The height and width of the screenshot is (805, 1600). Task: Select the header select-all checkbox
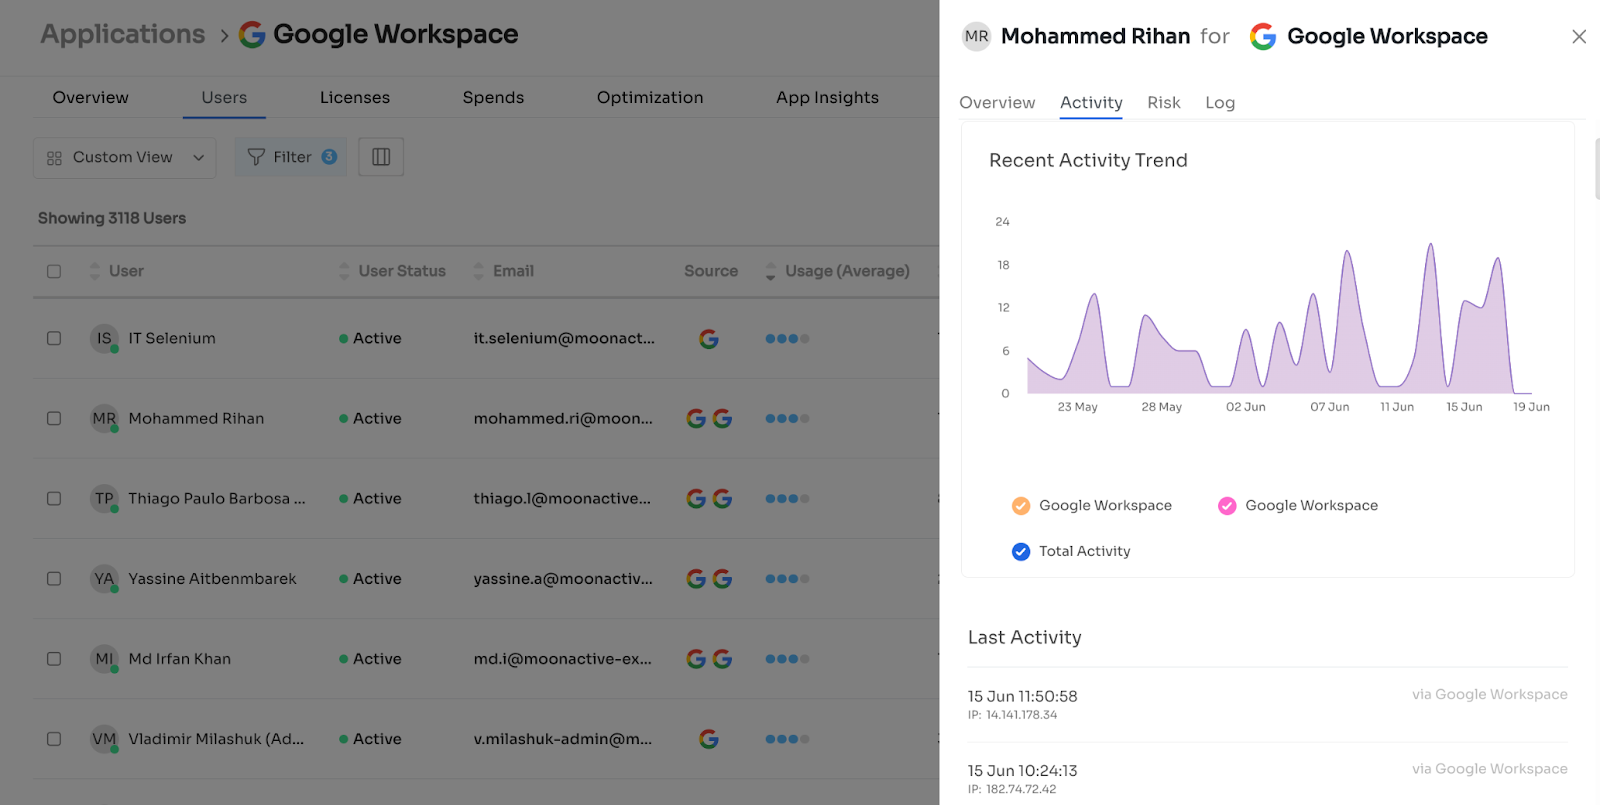tap(54, 271)
